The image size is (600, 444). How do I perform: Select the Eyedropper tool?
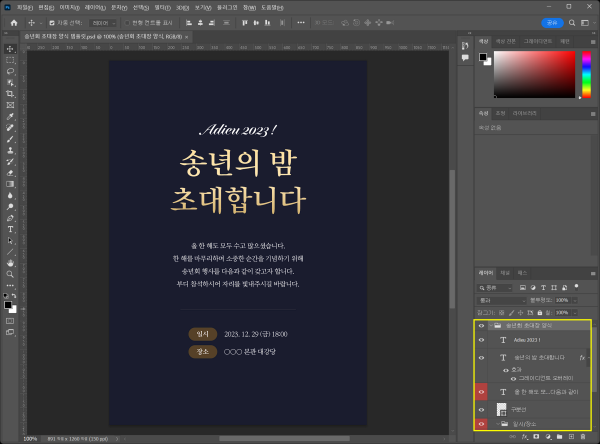(10, 117)
